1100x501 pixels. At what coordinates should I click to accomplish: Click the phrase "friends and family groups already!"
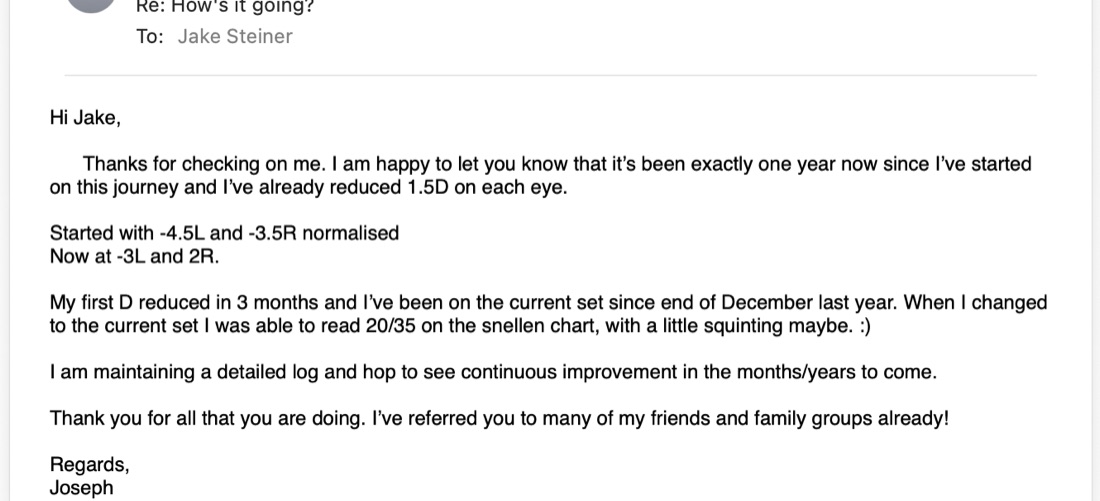(x=798, y=419)
